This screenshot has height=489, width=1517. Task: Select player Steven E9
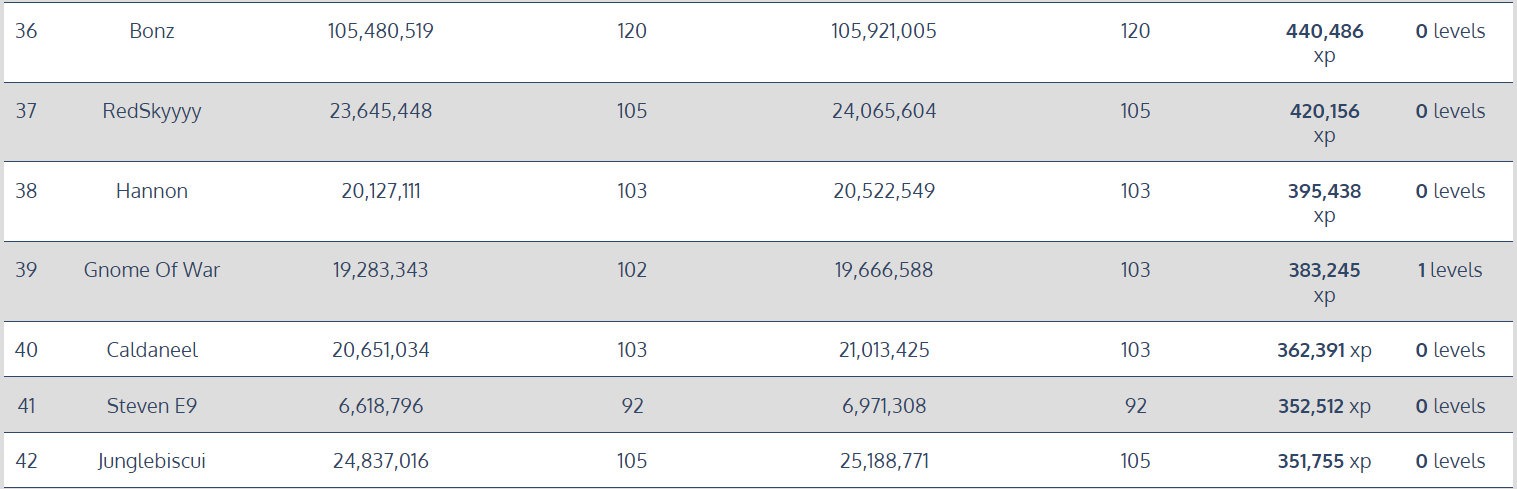click(152, 406)
